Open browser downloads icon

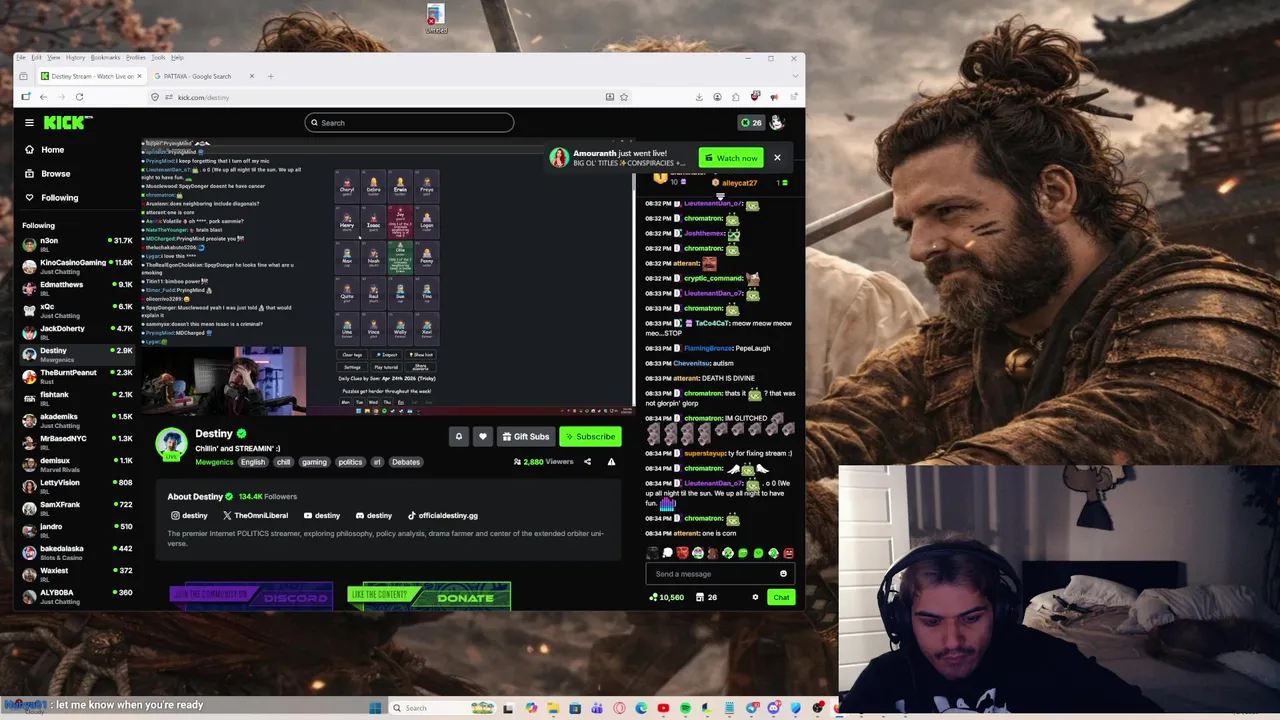point(699,97)
